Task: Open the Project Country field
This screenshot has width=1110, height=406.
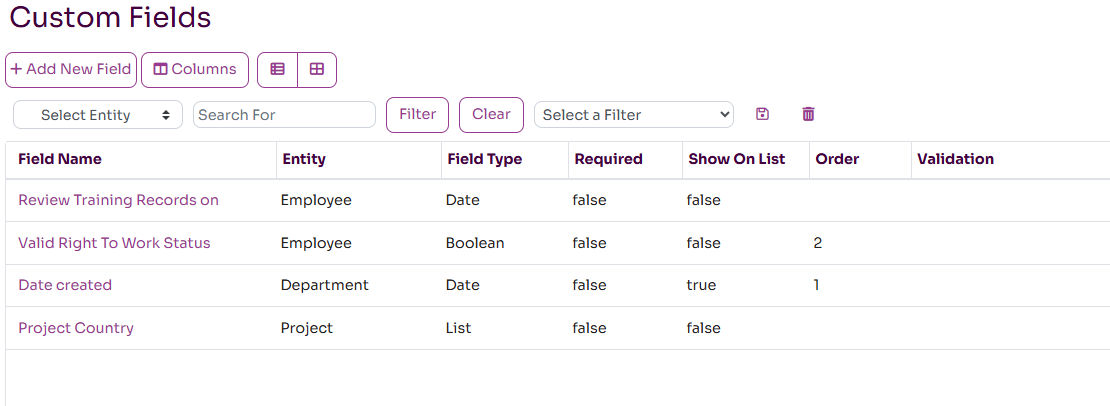Action: 76,328
